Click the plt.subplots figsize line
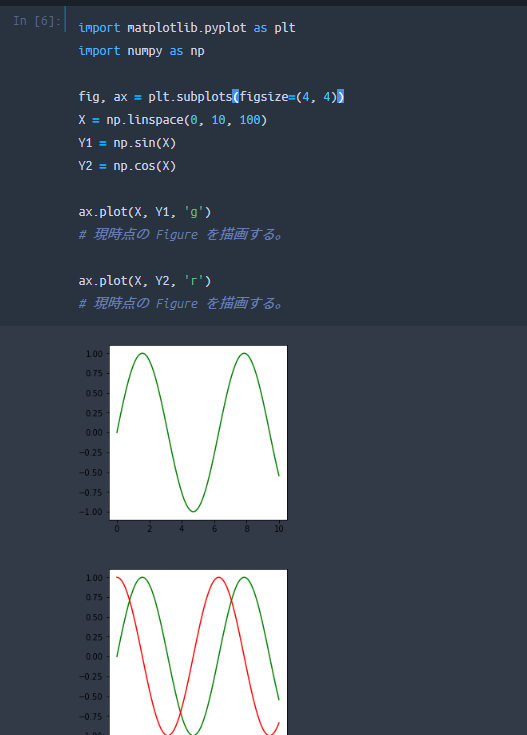Viewport: 527px width, 735px height. [211, 97]
